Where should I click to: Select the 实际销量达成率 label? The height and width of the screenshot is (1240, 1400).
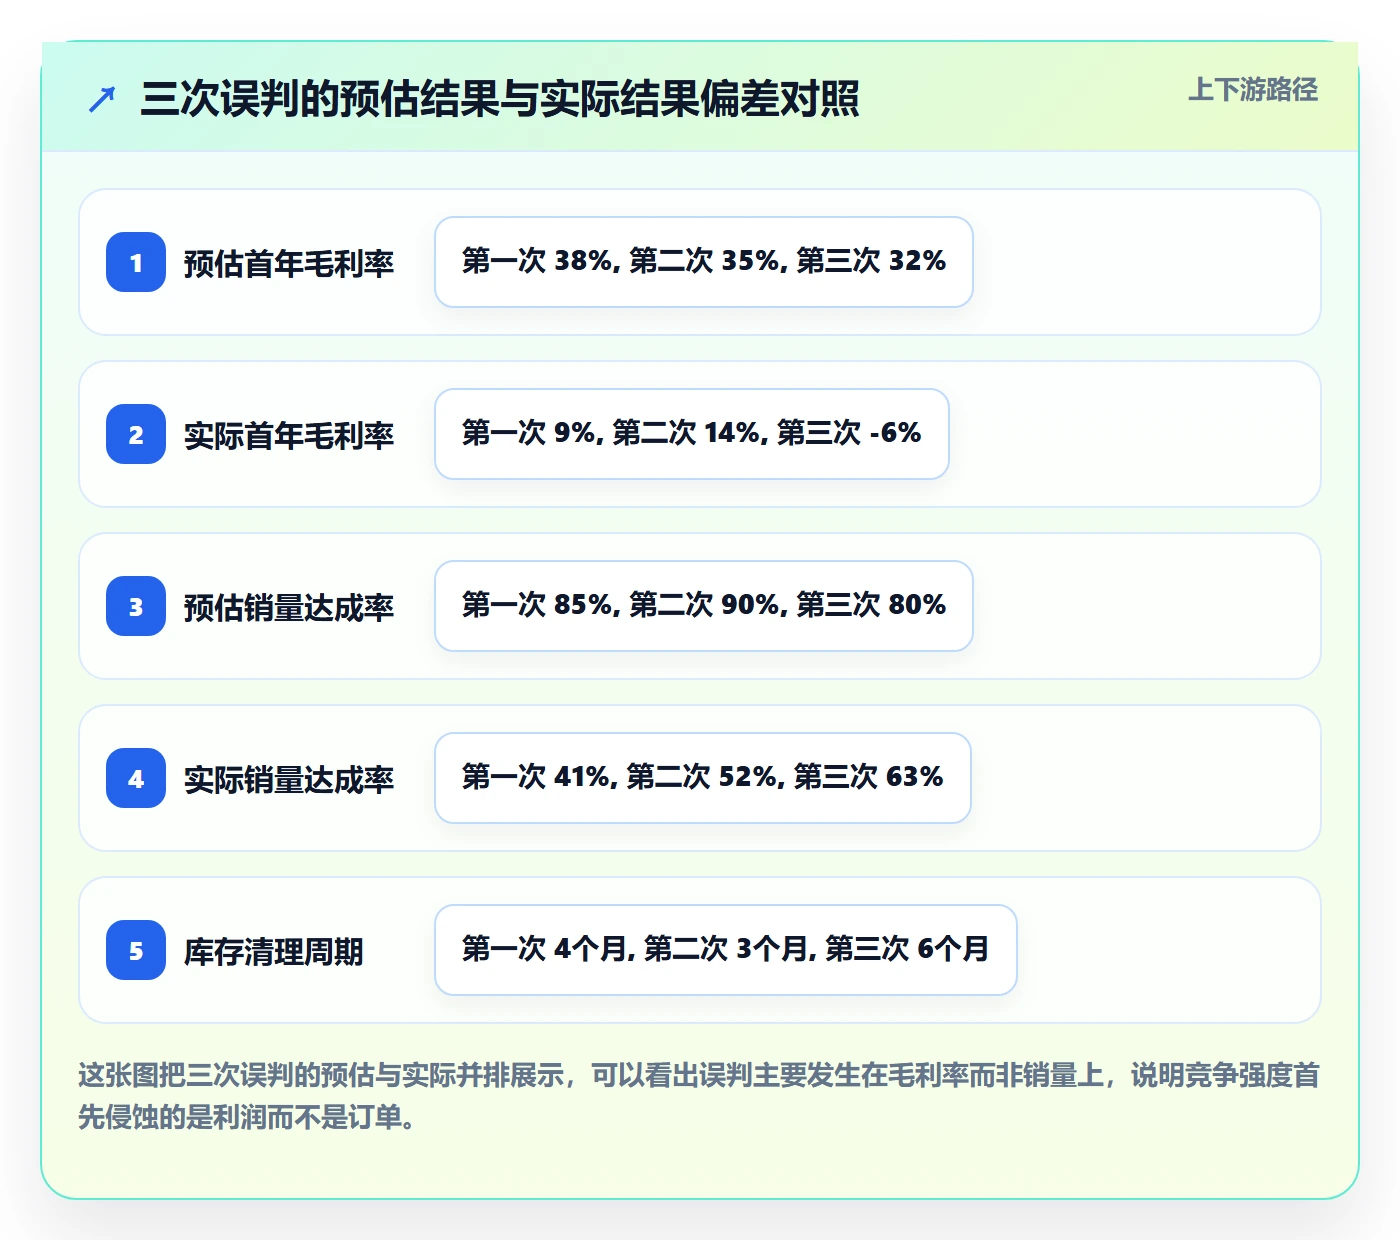tap(289, 779)
